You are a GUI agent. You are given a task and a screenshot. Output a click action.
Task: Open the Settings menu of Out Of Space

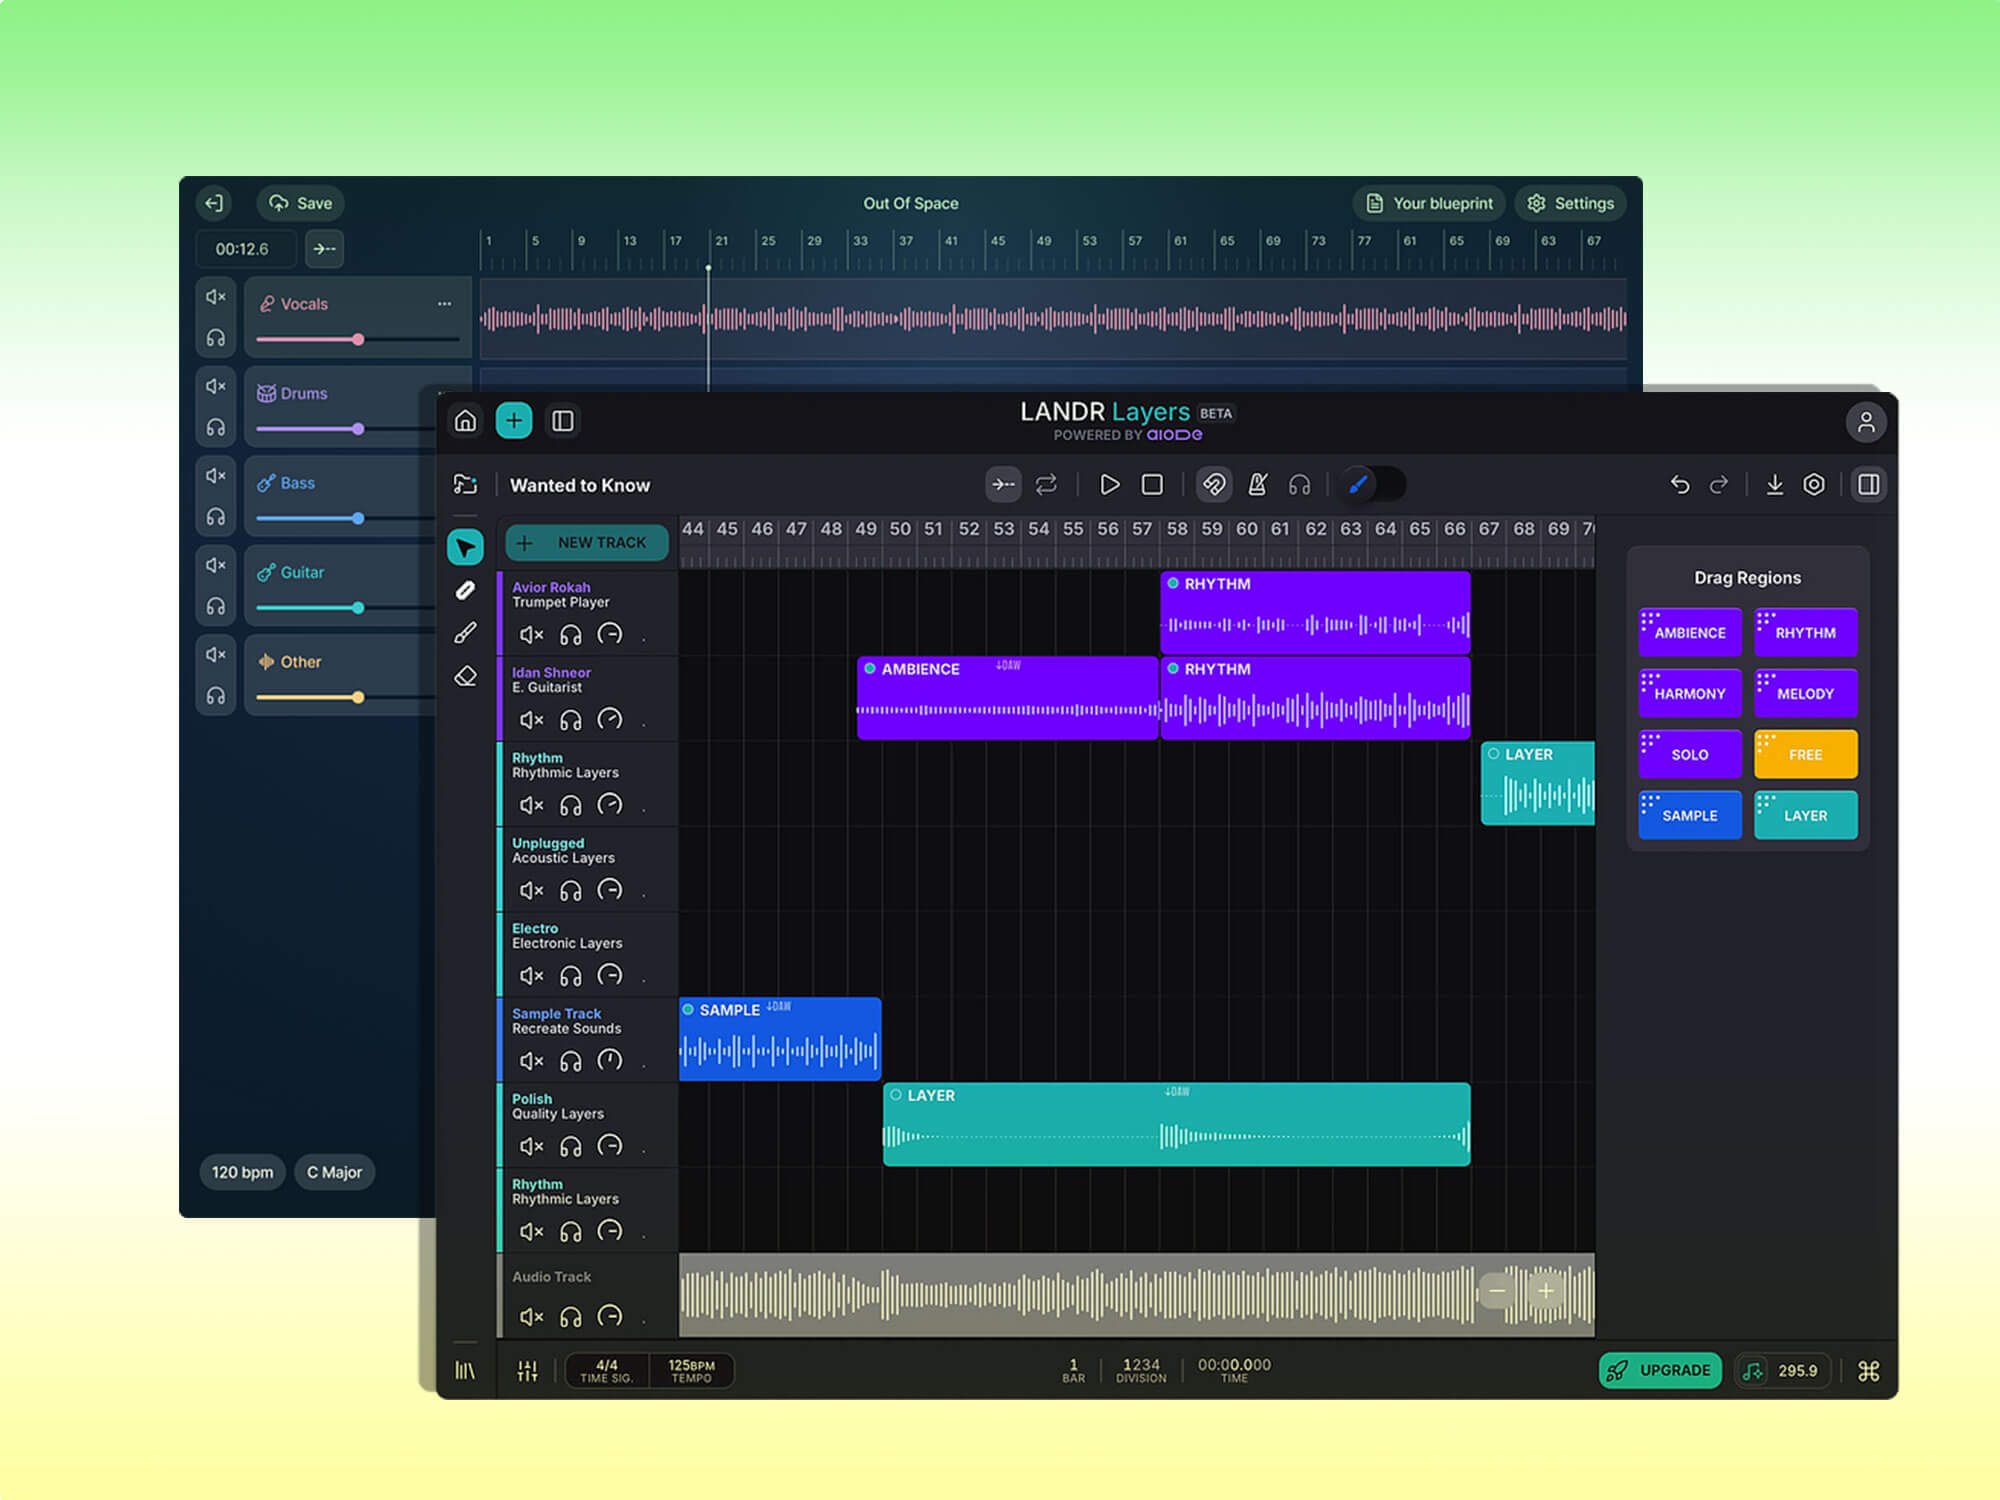coord(1570,203)
